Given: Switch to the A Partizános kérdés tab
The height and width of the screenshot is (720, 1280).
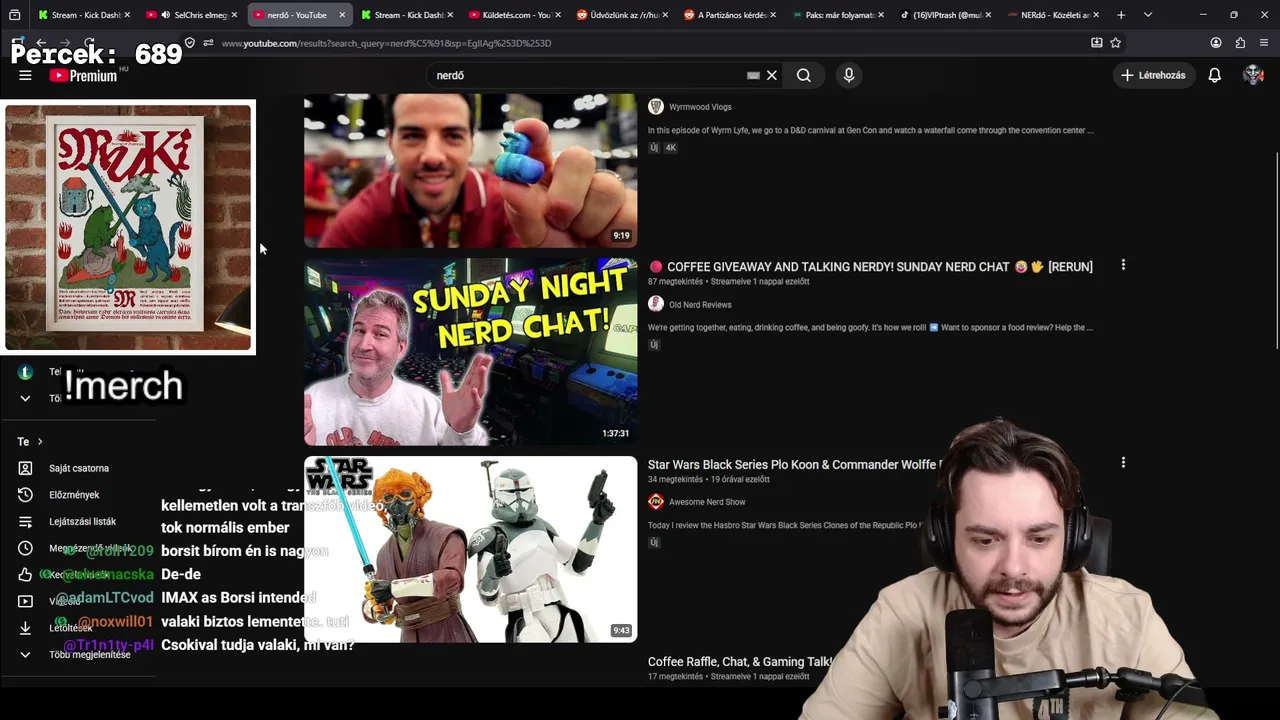Looking at the screenshot, I should point(730,15).
